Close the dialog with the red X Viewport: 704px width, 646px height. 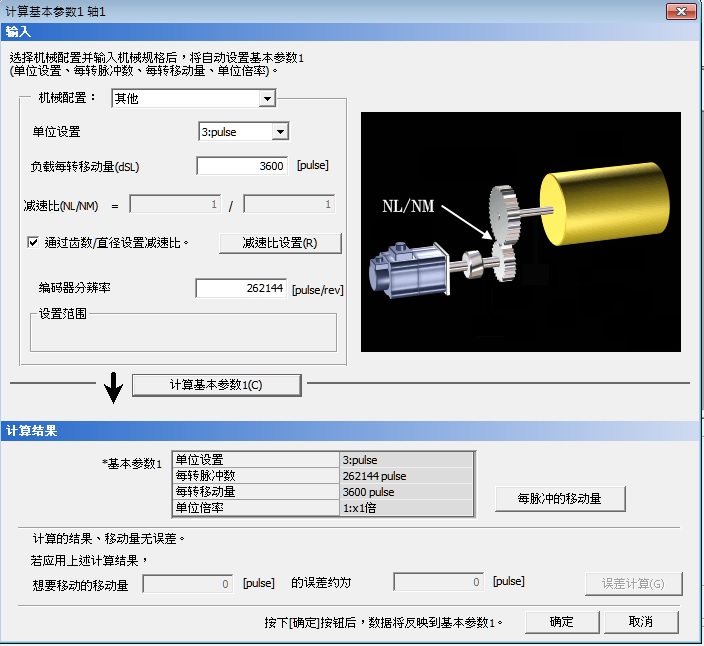[682, 10]
